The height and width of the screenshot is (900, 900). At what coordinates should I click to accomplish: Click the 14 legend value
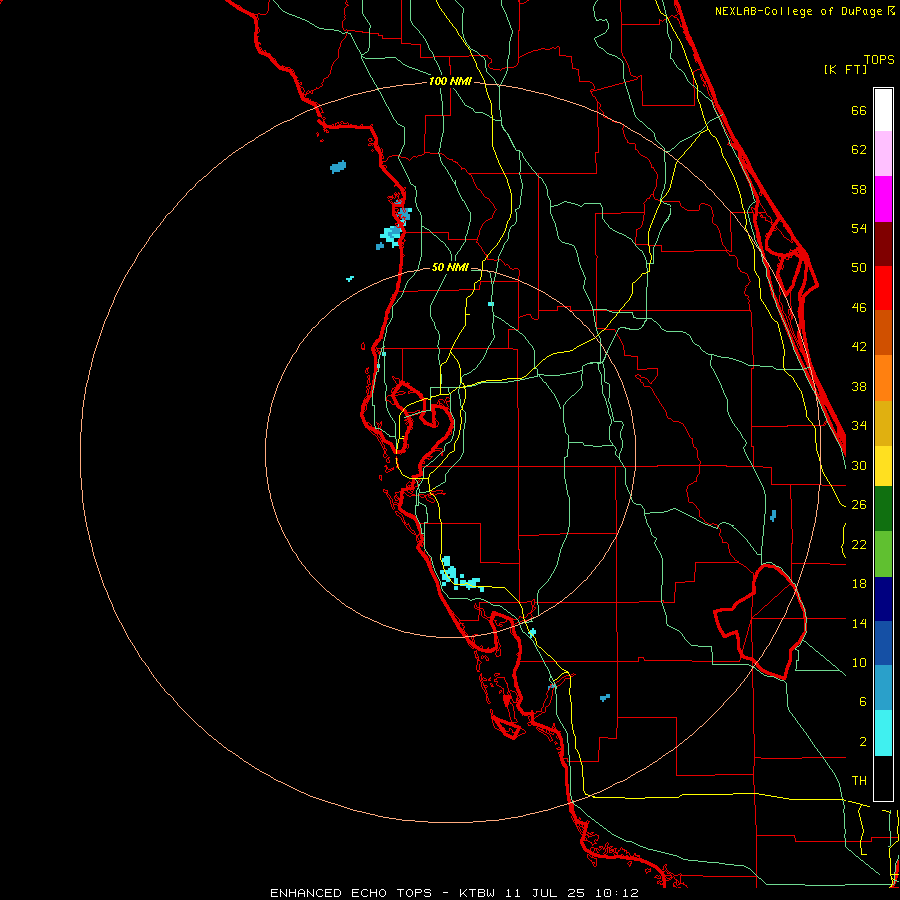point(859,623)
